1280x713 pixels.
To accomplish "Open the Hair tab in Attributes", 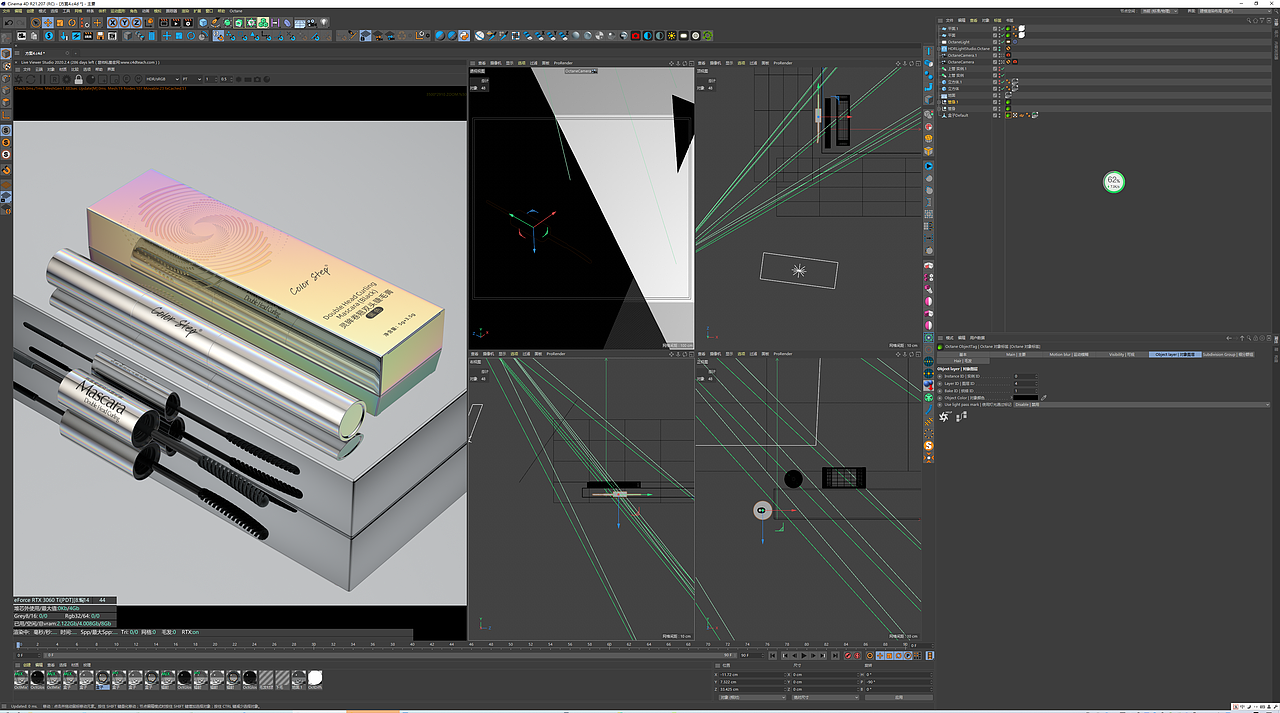I will [x=963, y=361].
